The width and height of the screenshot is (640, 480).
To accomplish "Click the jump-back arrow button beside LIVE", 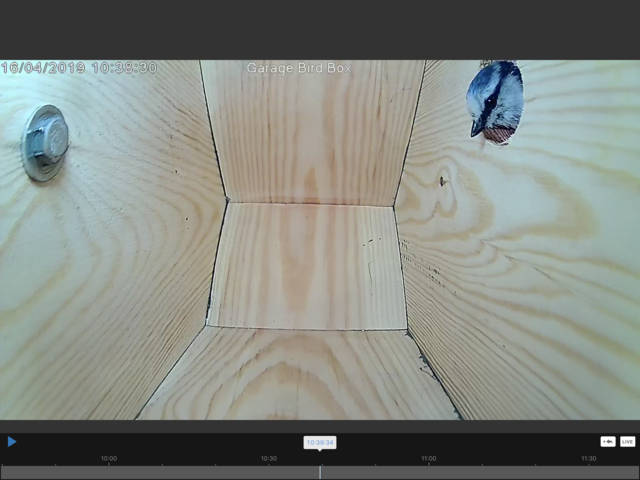I will click(x=608, y=442).
